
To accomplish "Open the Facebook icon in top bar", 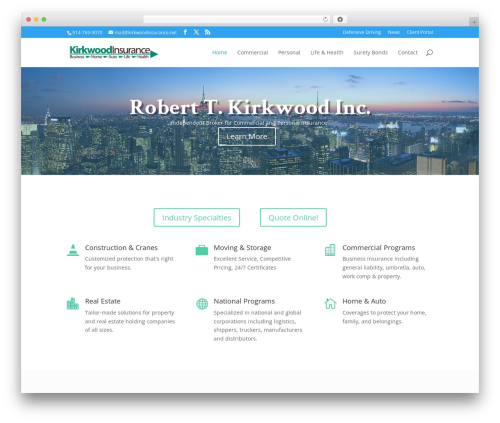I will tap(185, 32).
